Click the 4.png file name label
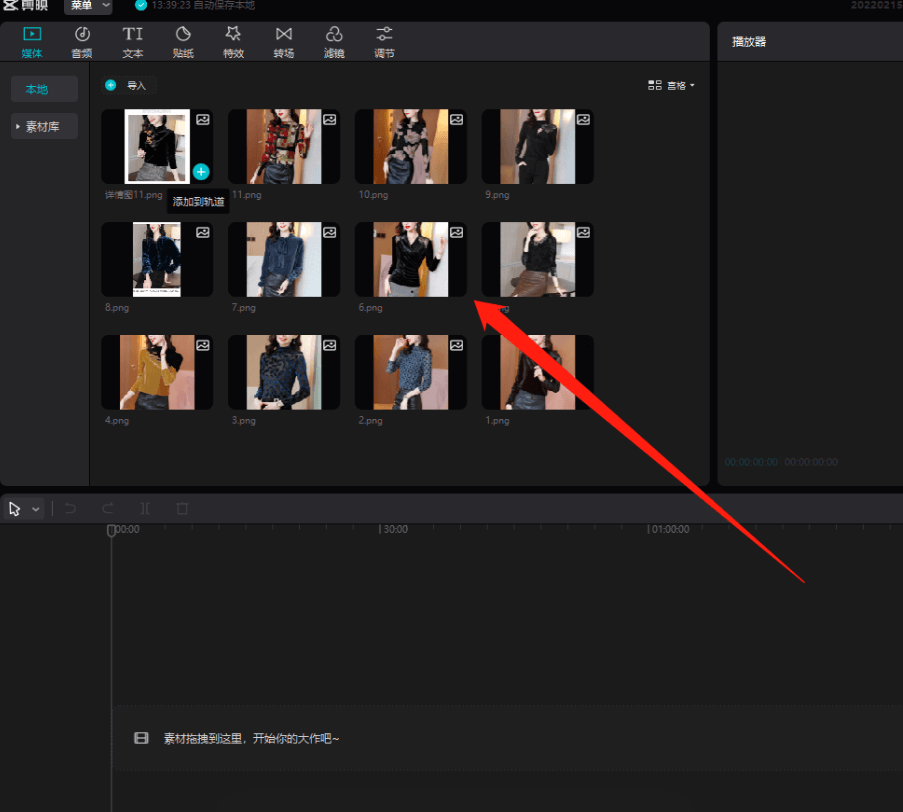Screen dimensions: 903x812 (x=117, y=420)
